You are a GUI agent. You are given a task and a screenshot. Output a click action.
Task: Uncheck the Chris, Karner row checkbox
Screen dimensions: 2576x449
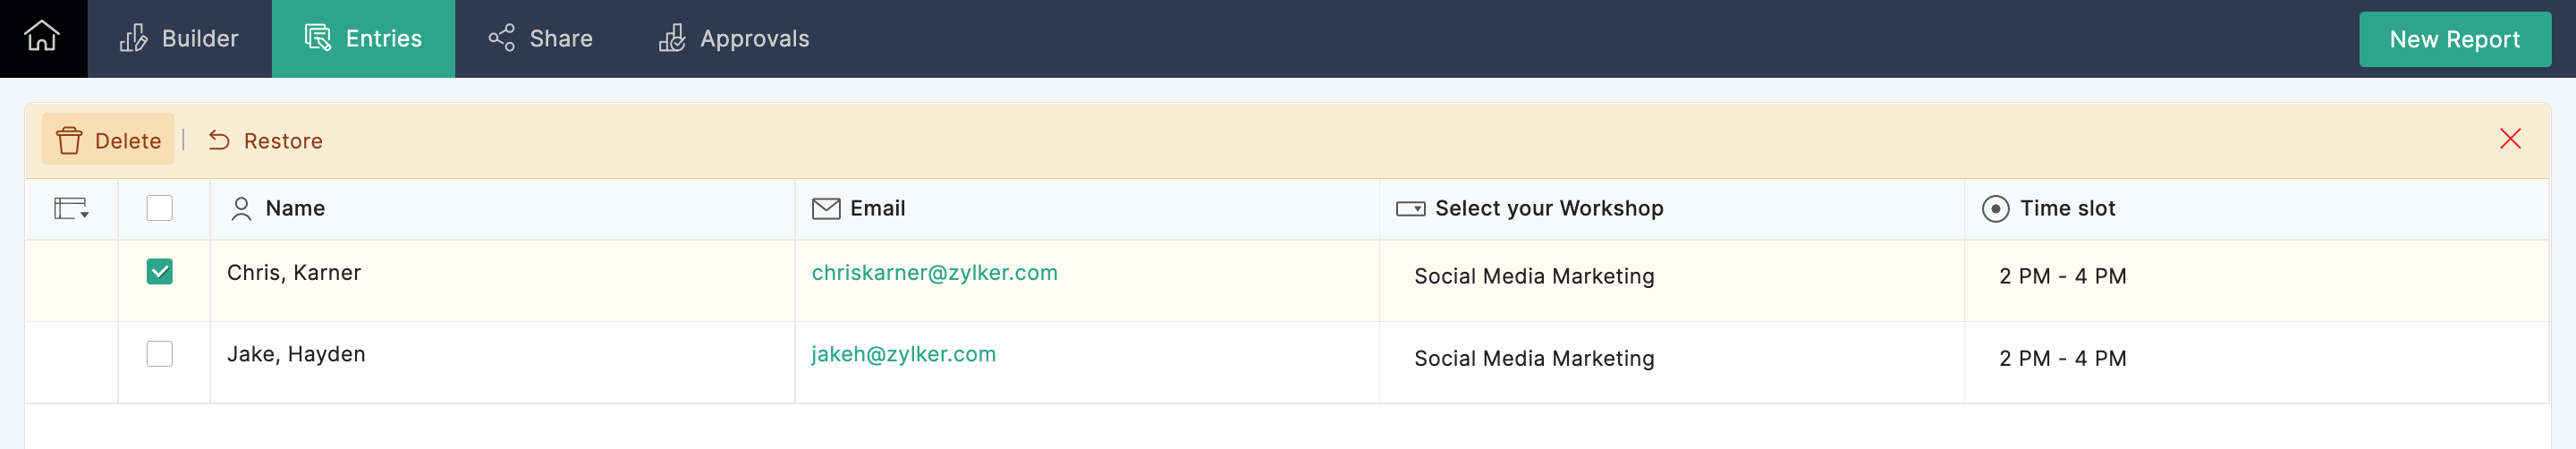coord(159,271)
